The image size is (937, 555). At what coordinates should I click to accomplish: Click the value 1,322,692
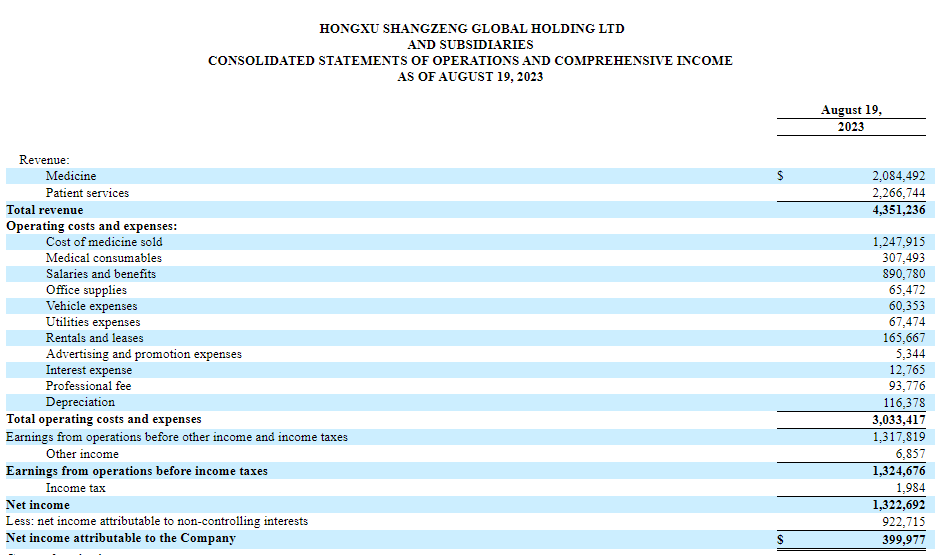tap(898, 505)
